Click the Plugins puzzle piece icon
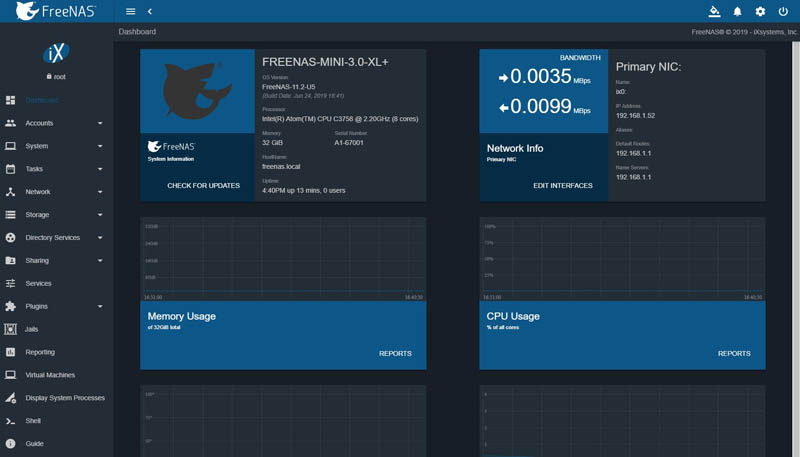Image resolution: width=800 pixels, height=457 pixels. click(x=10, y=306)
